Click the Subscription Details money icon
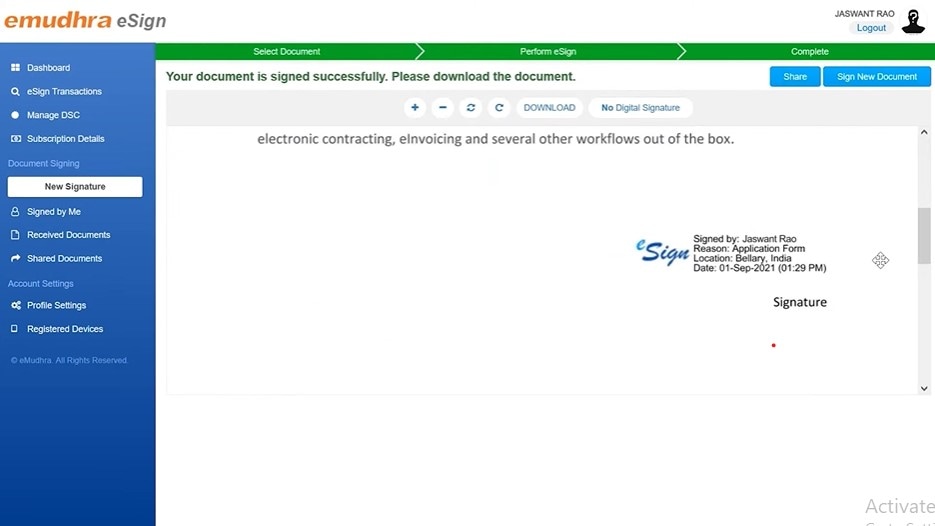The height and width of the screenshot is (526, 935). [16, 138]
